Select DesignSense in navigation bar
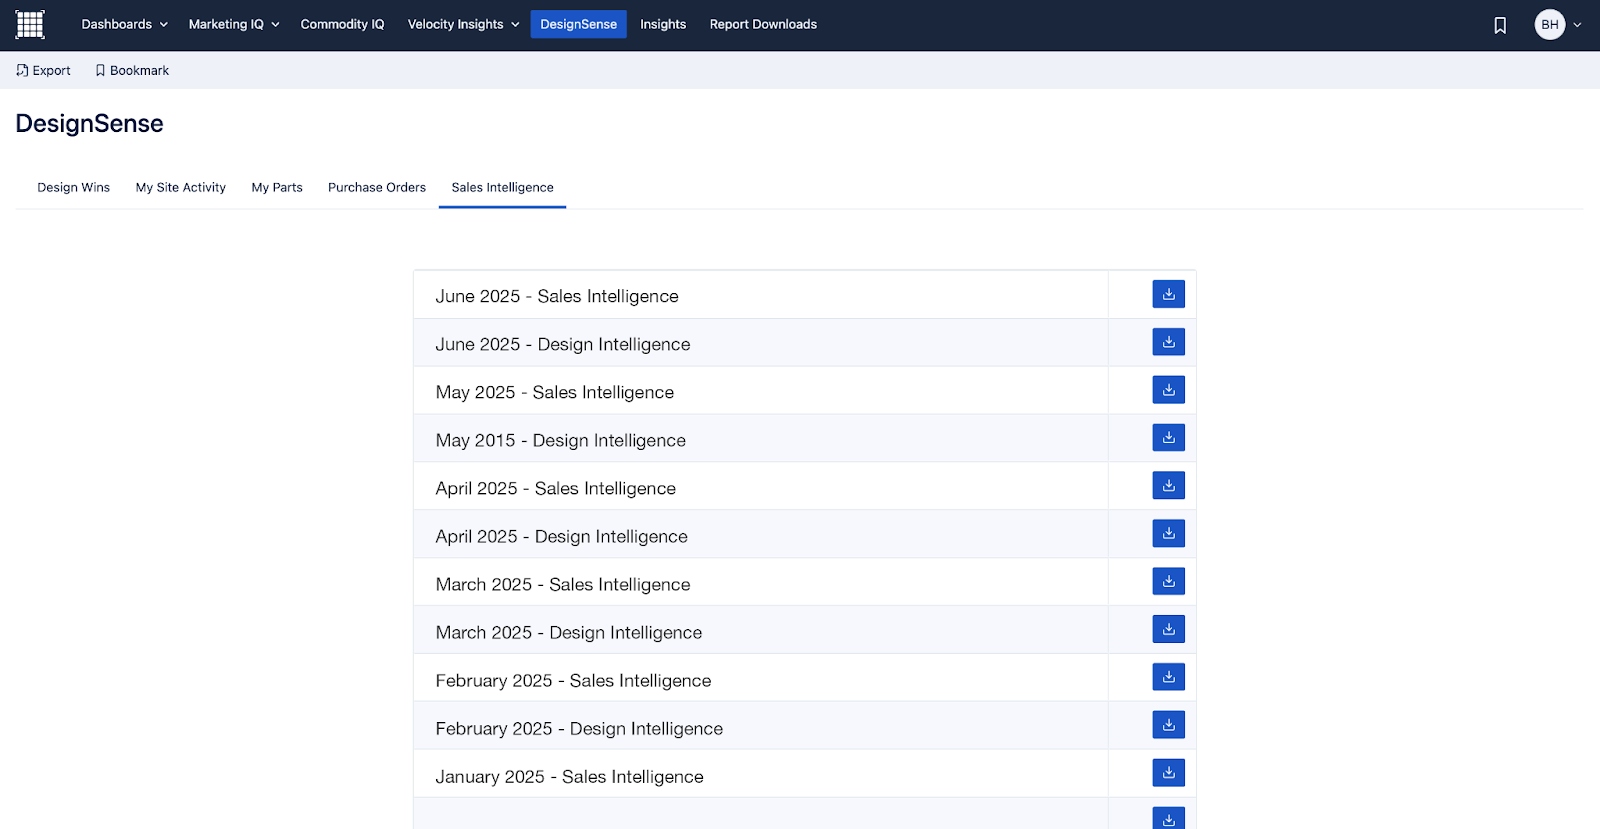Image resolution: width=1600 pixels, height=829 pixels. (x=578, y=24)
